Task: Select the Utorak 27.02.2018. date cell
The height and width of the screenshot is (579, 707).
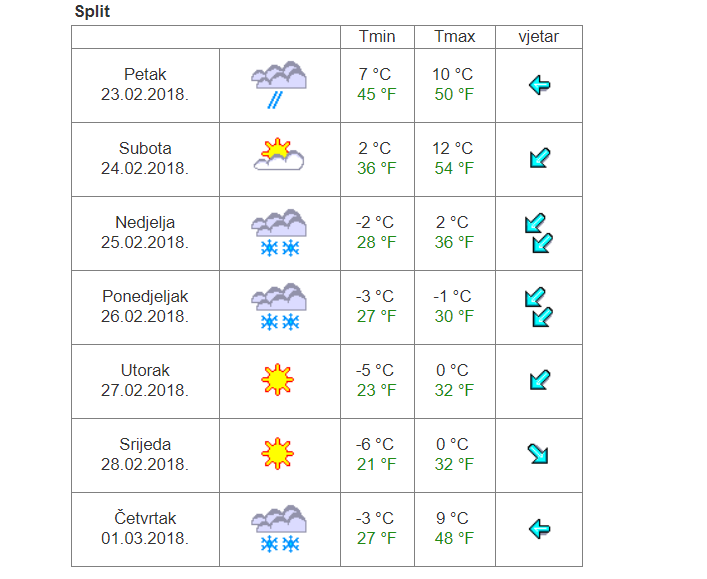Action: 145,381
